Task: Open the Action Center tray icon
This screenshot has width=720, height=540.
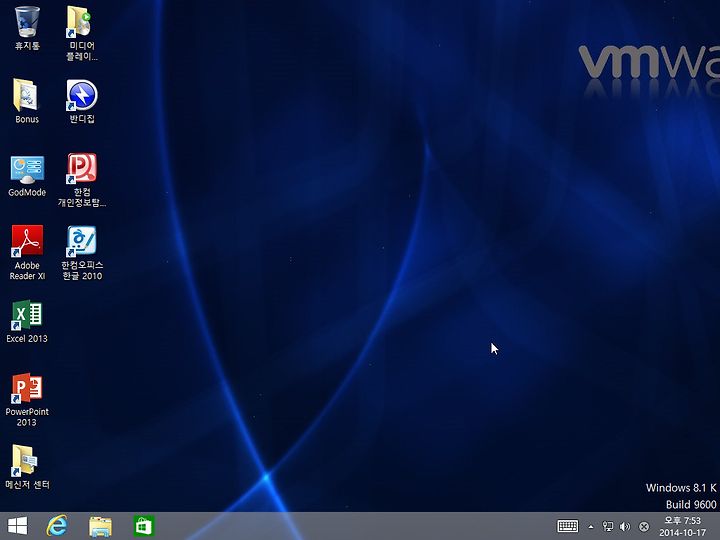Action: pos(644,527)
